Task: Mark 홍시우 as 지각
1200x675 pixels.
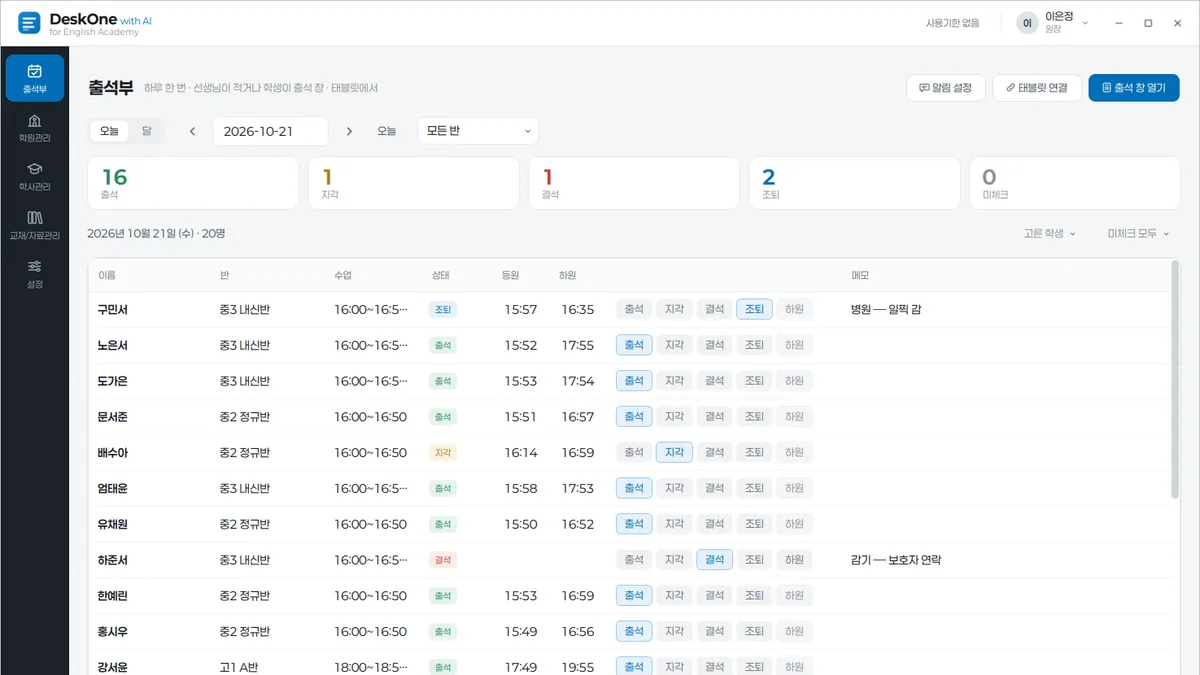Action: tap(674, 631)
